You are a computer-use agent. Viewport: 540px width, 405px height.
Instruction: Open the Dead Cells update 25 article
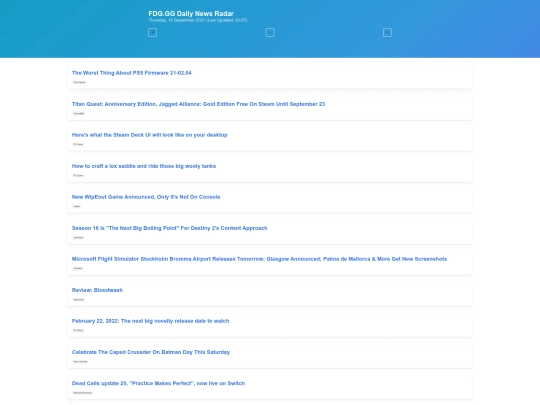pos(158,383)
